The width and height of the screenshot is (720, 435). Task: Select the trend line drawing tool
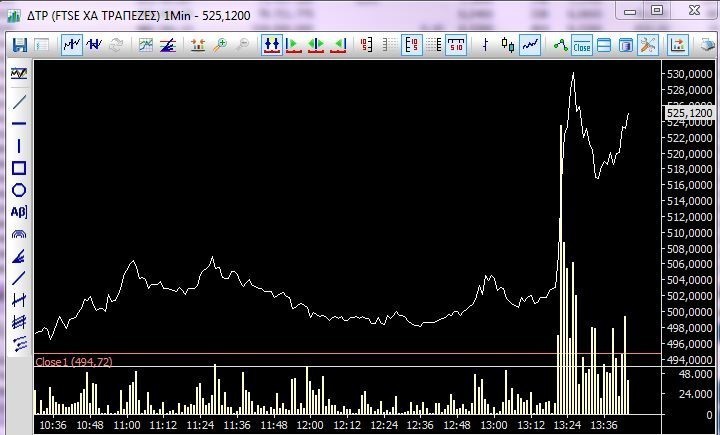(x=19, y=102)
